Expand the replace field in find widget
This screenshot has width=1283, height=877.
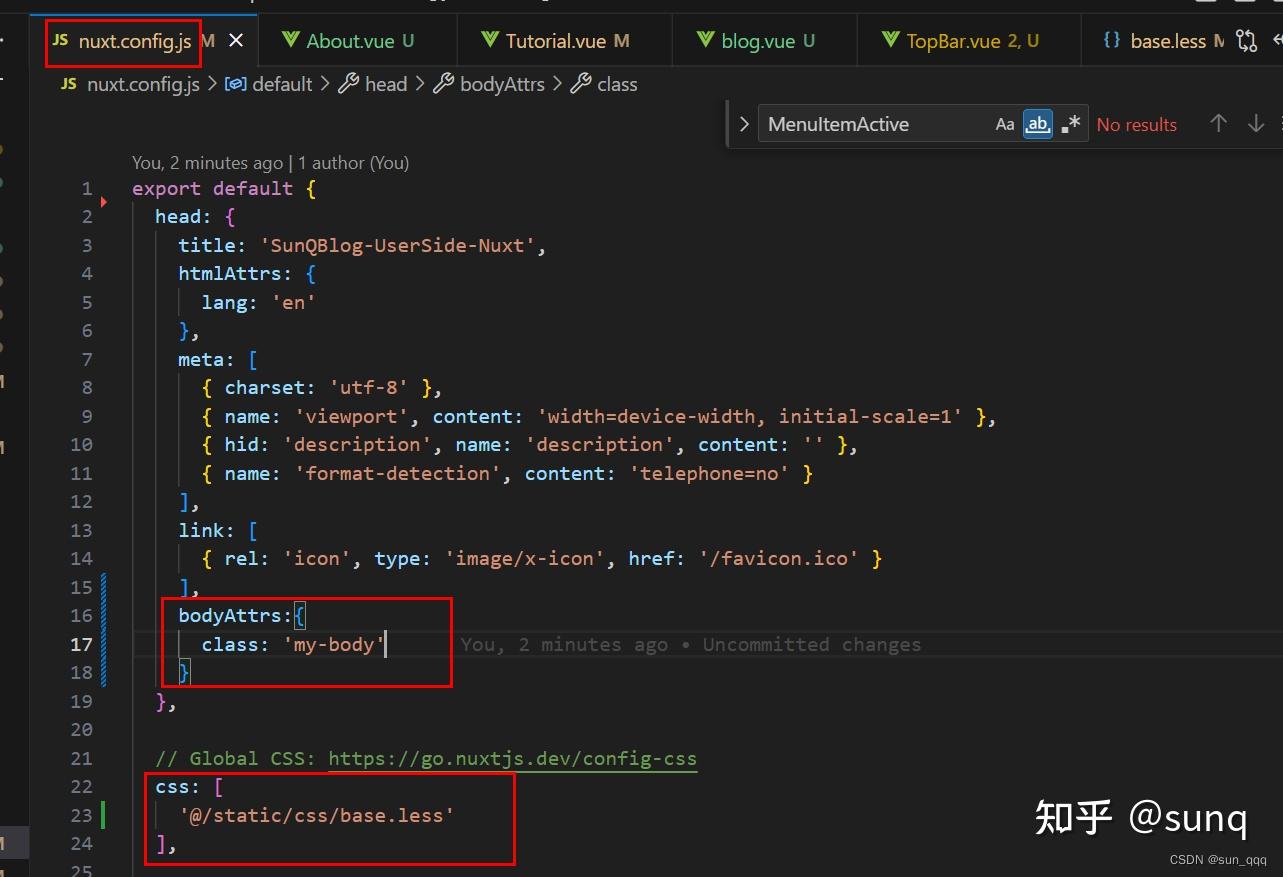(x=743, y=124)
